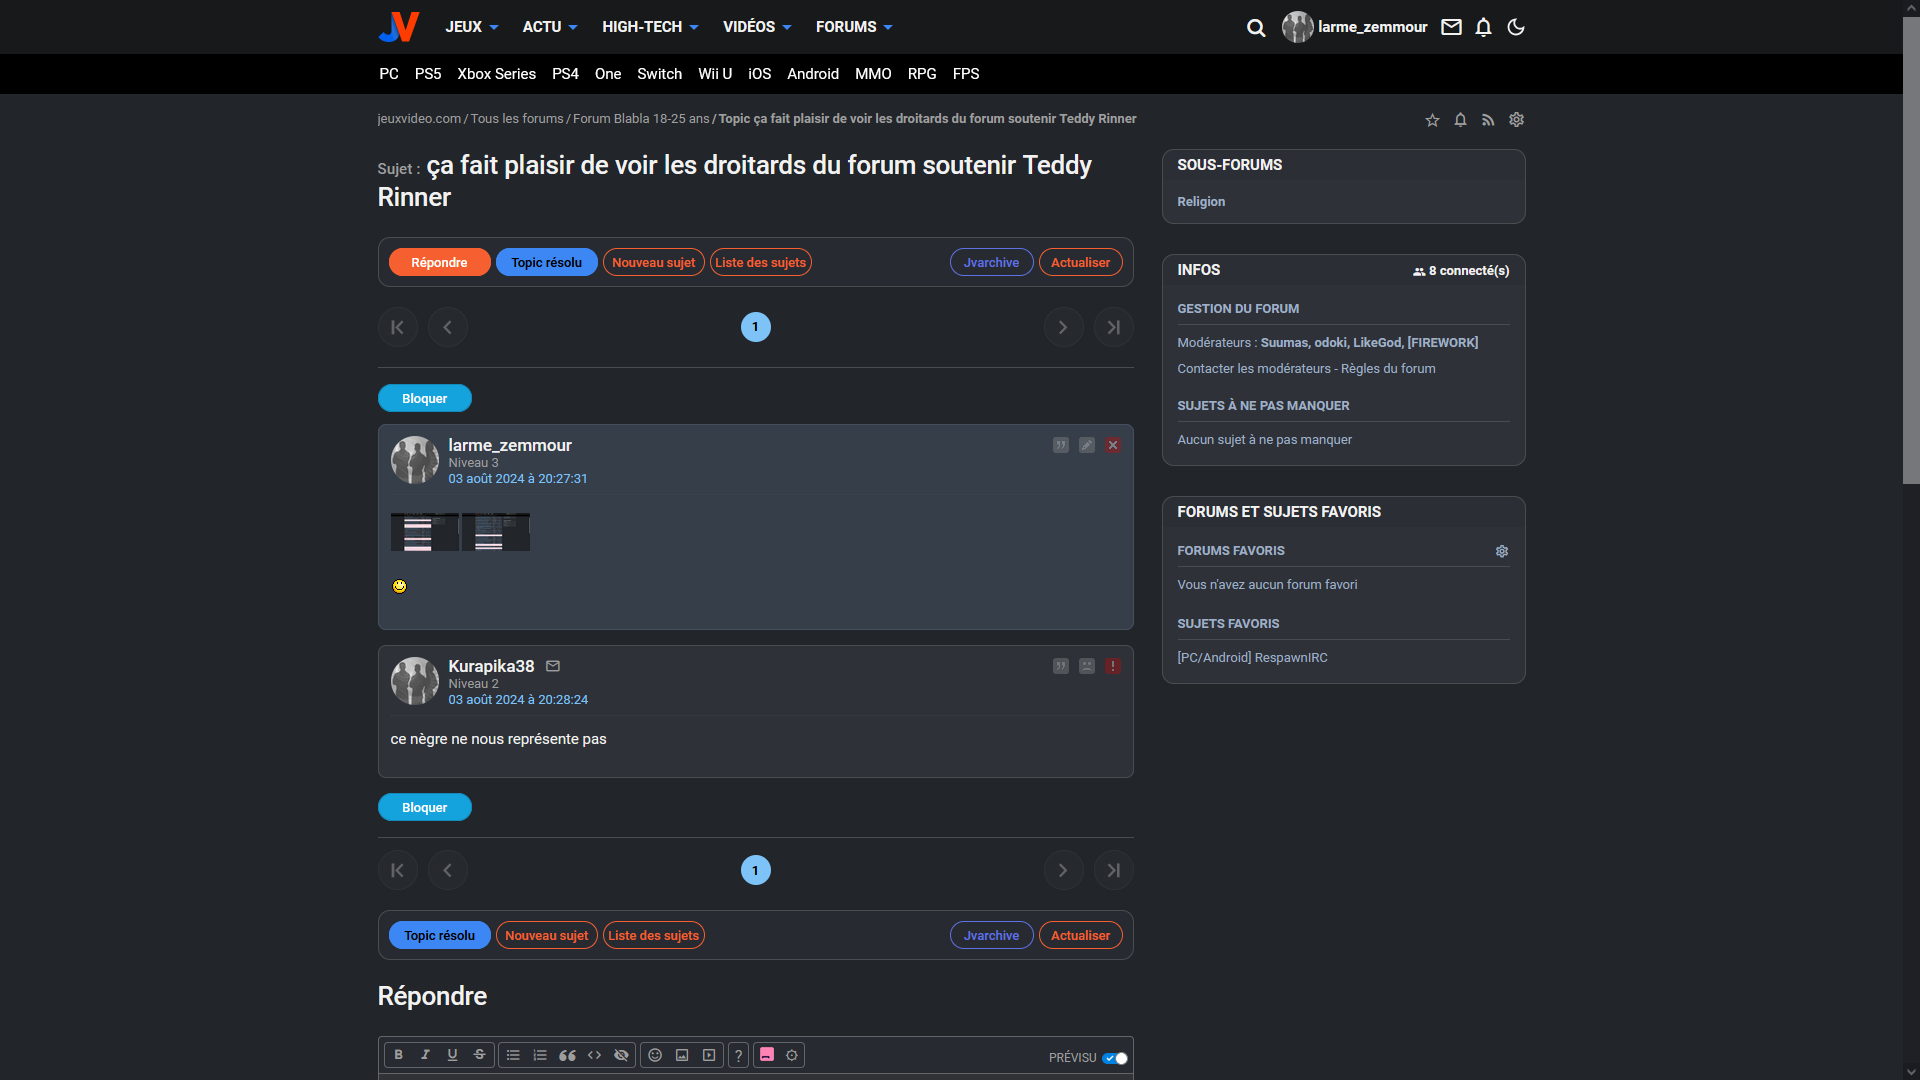Open Religion sous-forum link
Screen dimensions: 1920x1080
(x=1201, y=202)
